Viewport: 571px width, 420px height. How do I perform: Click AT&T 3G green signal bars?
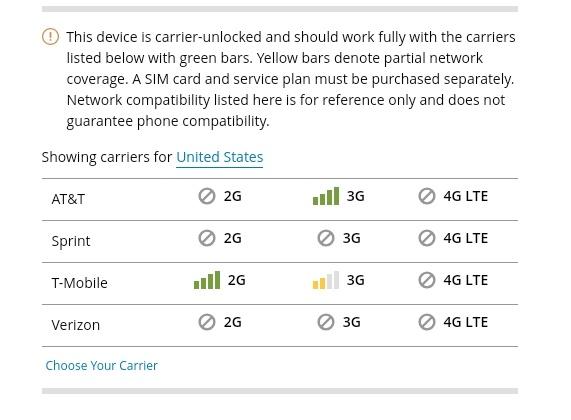(326, 196)
